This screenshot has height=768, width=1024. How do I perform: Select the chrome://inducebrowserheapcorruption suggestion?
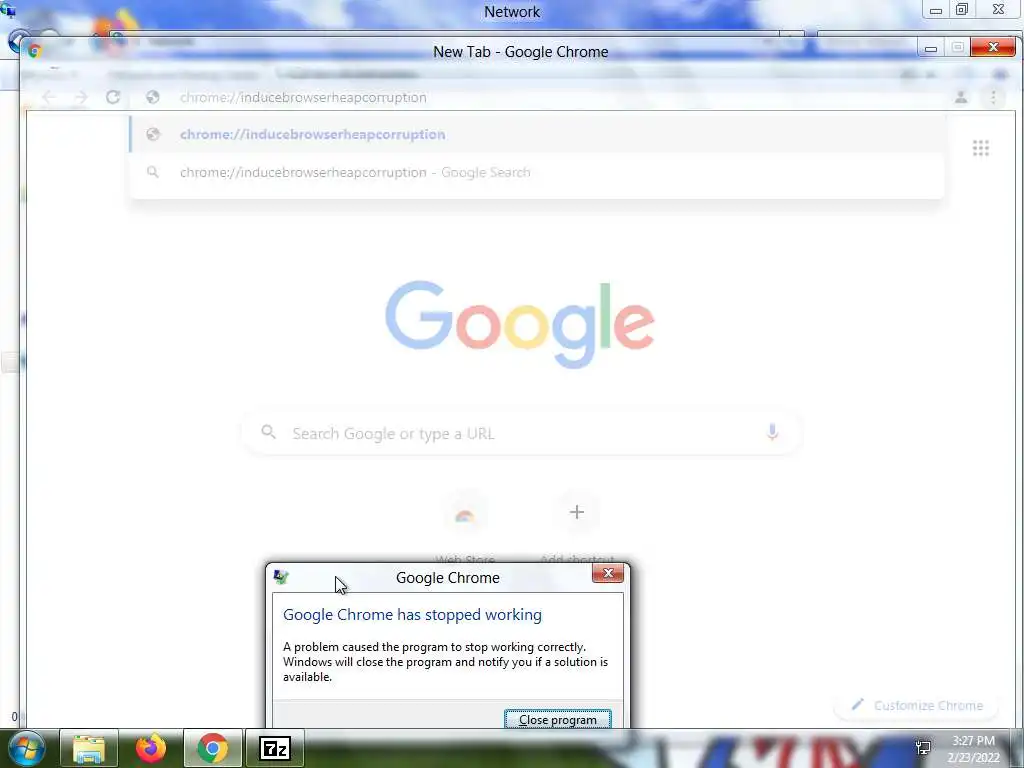537,134
